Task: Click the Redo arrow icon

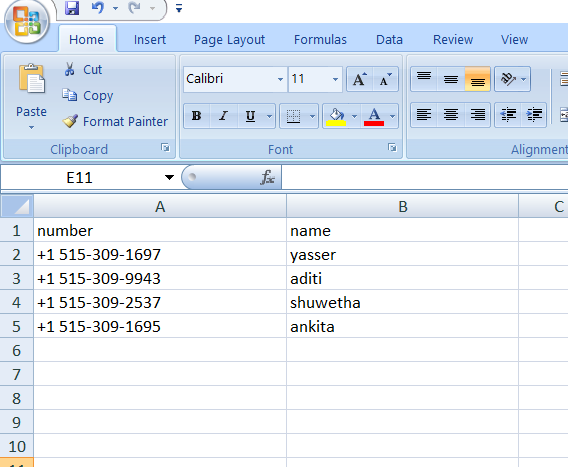Action: 134,8
